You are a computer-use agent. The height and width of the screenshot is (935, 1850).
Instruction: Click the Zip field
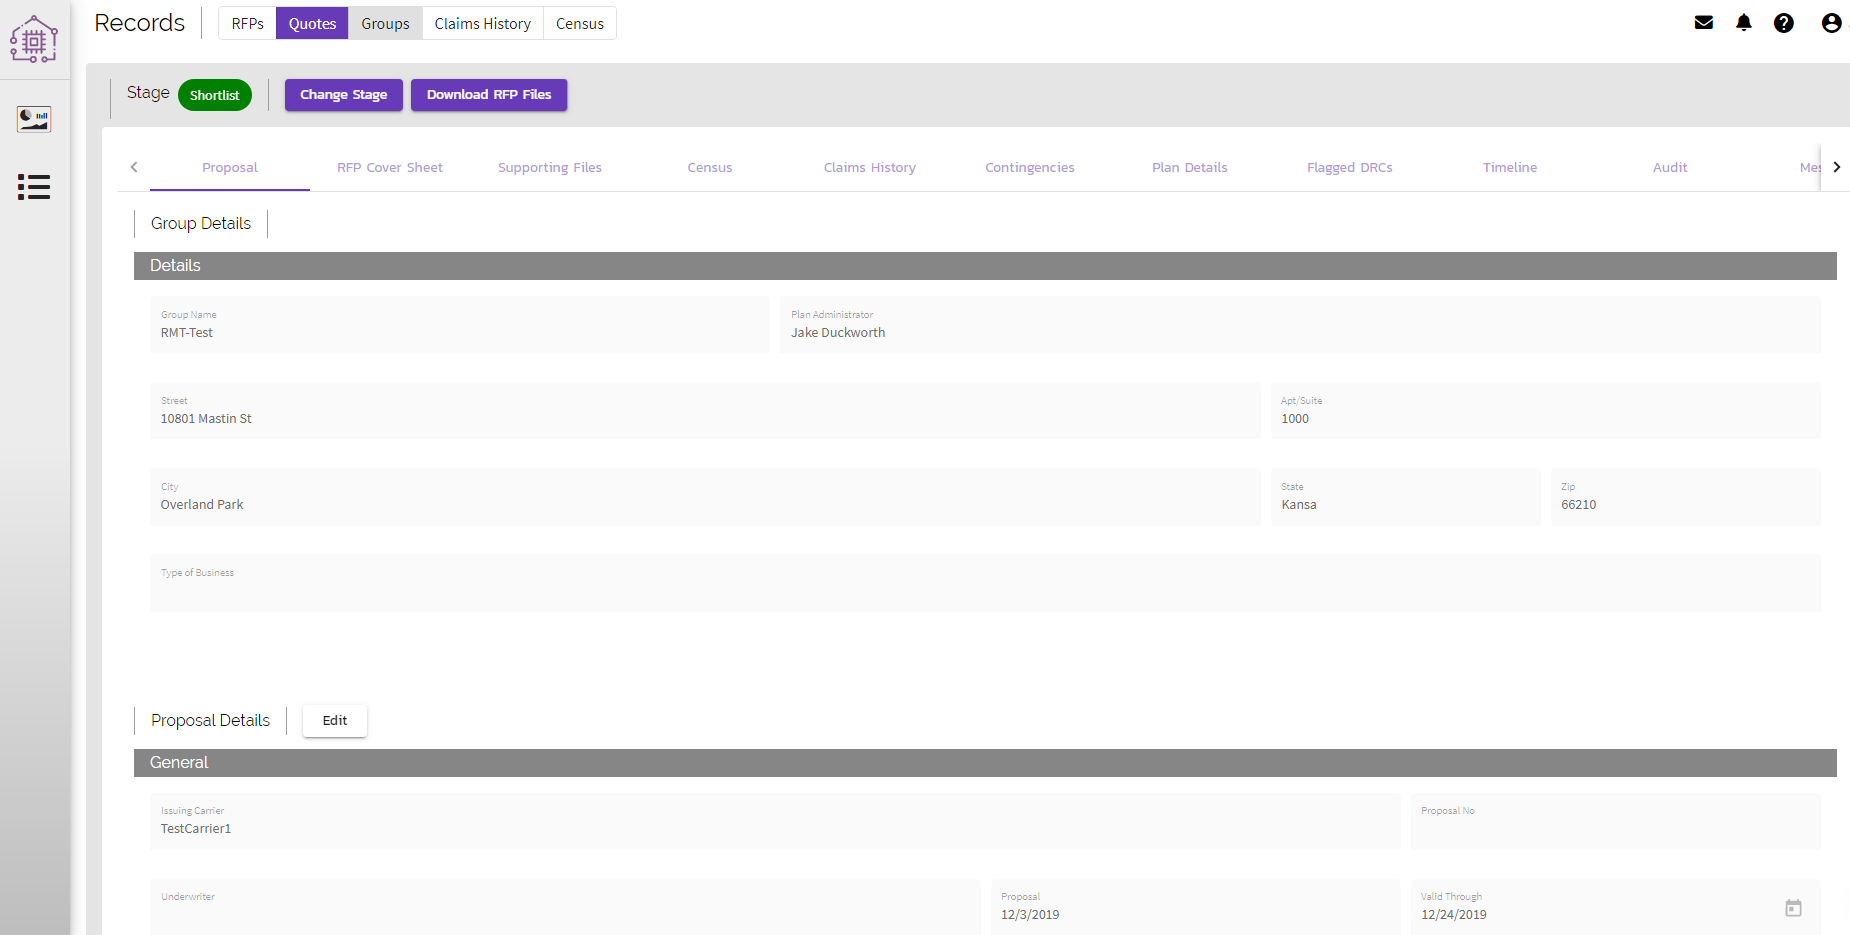coord(1685,496)
